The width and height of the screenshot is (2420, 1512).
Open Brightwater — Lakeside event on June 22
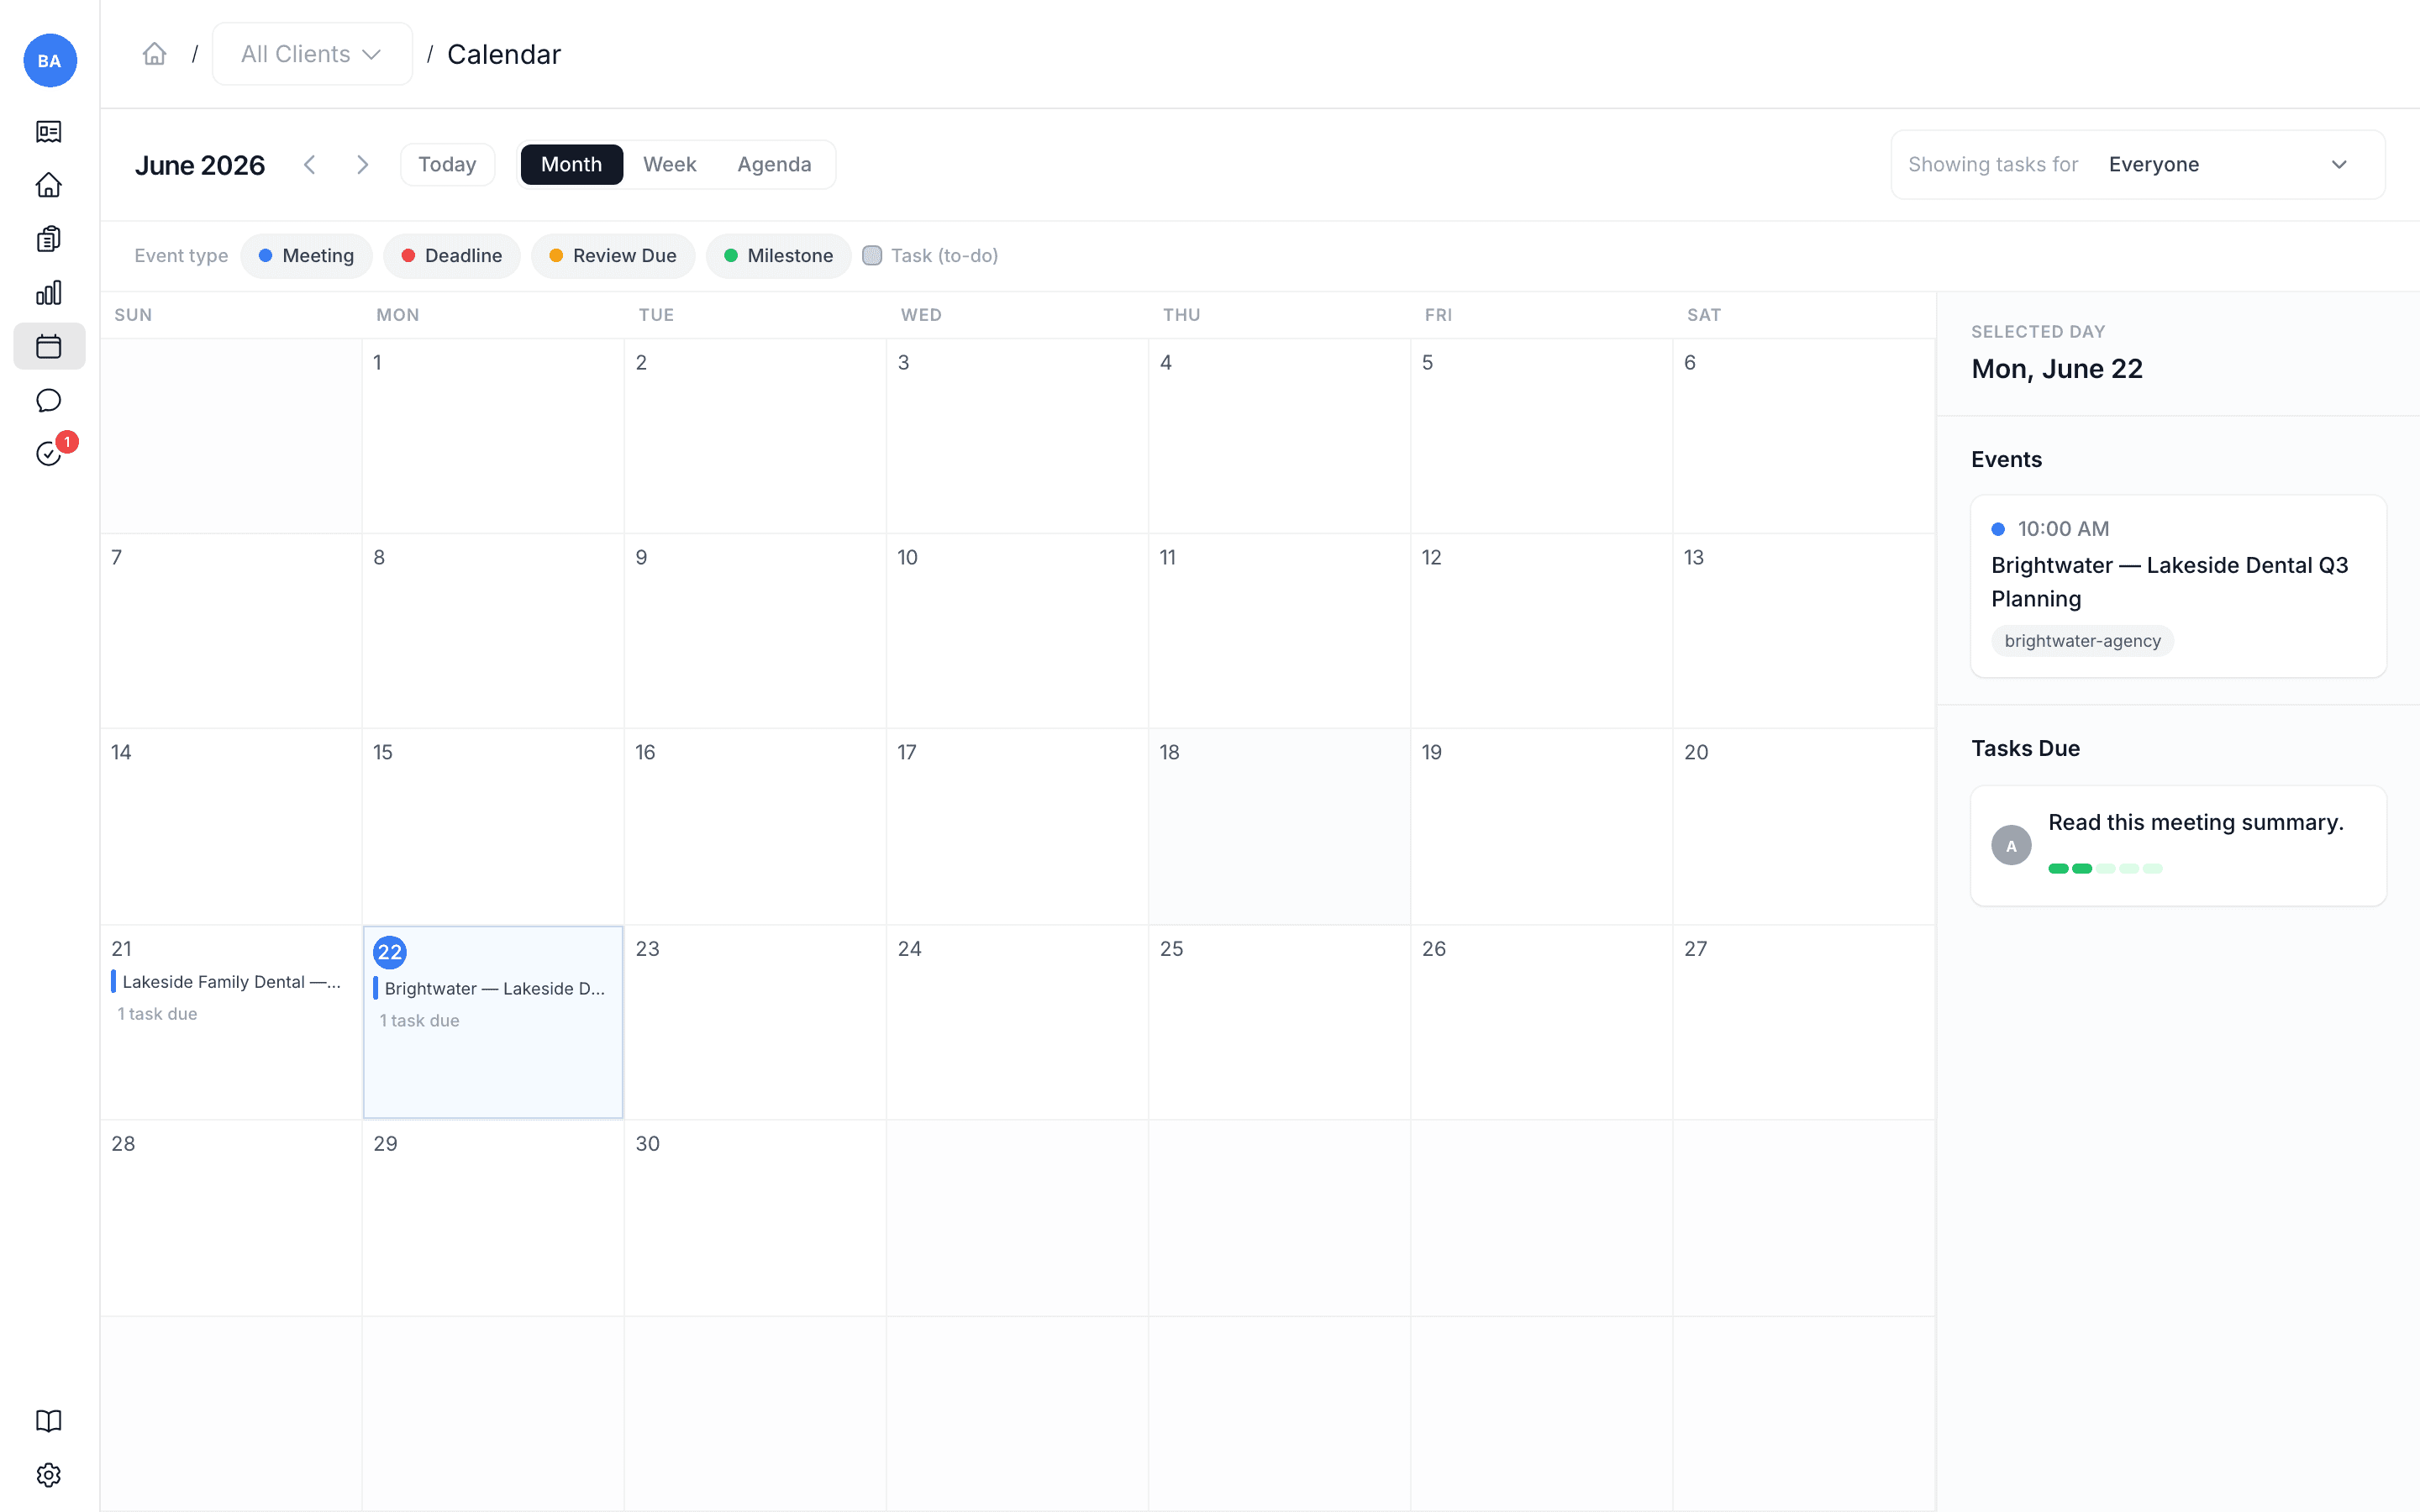(x=492, y=989)
